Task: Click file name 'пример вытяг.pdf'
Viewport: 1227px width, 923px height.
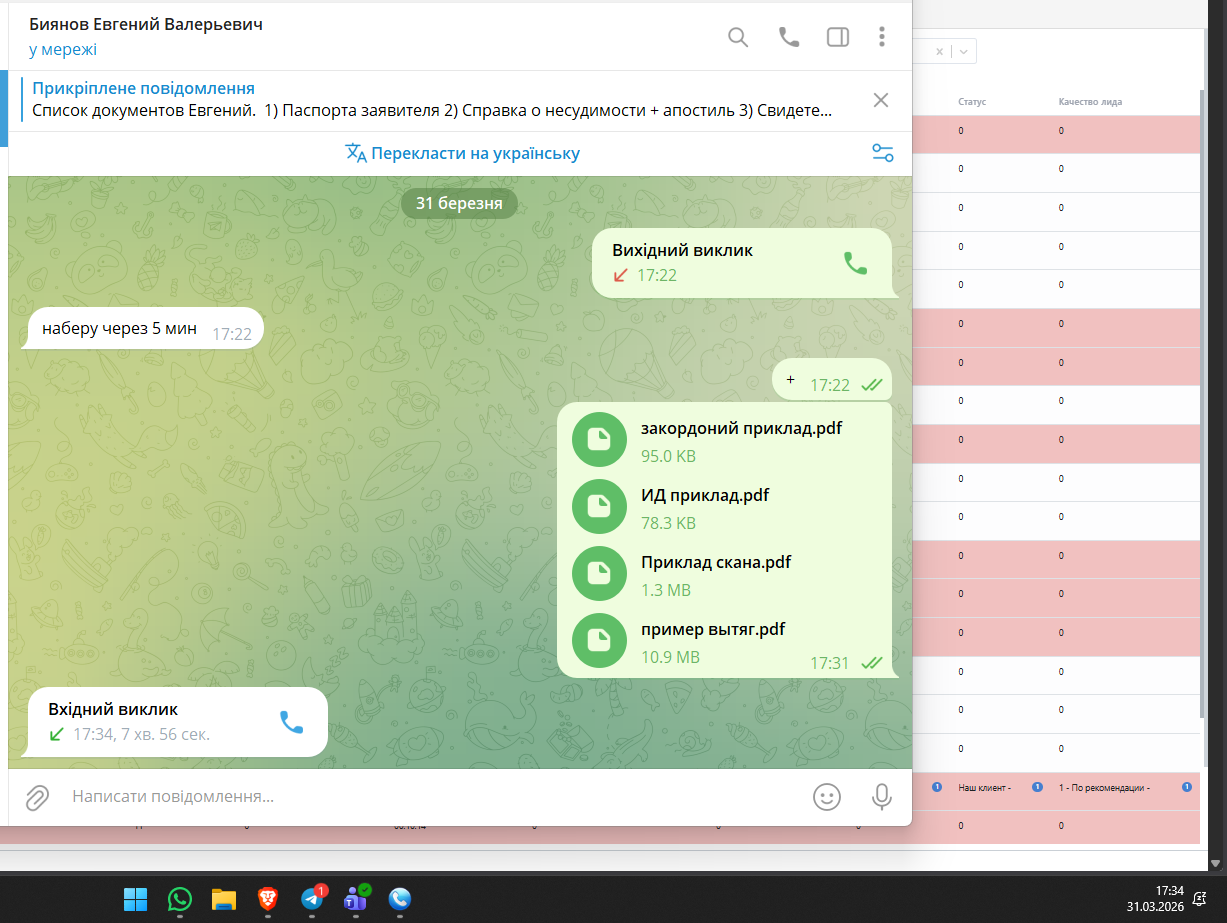Action: click(713, 629)
